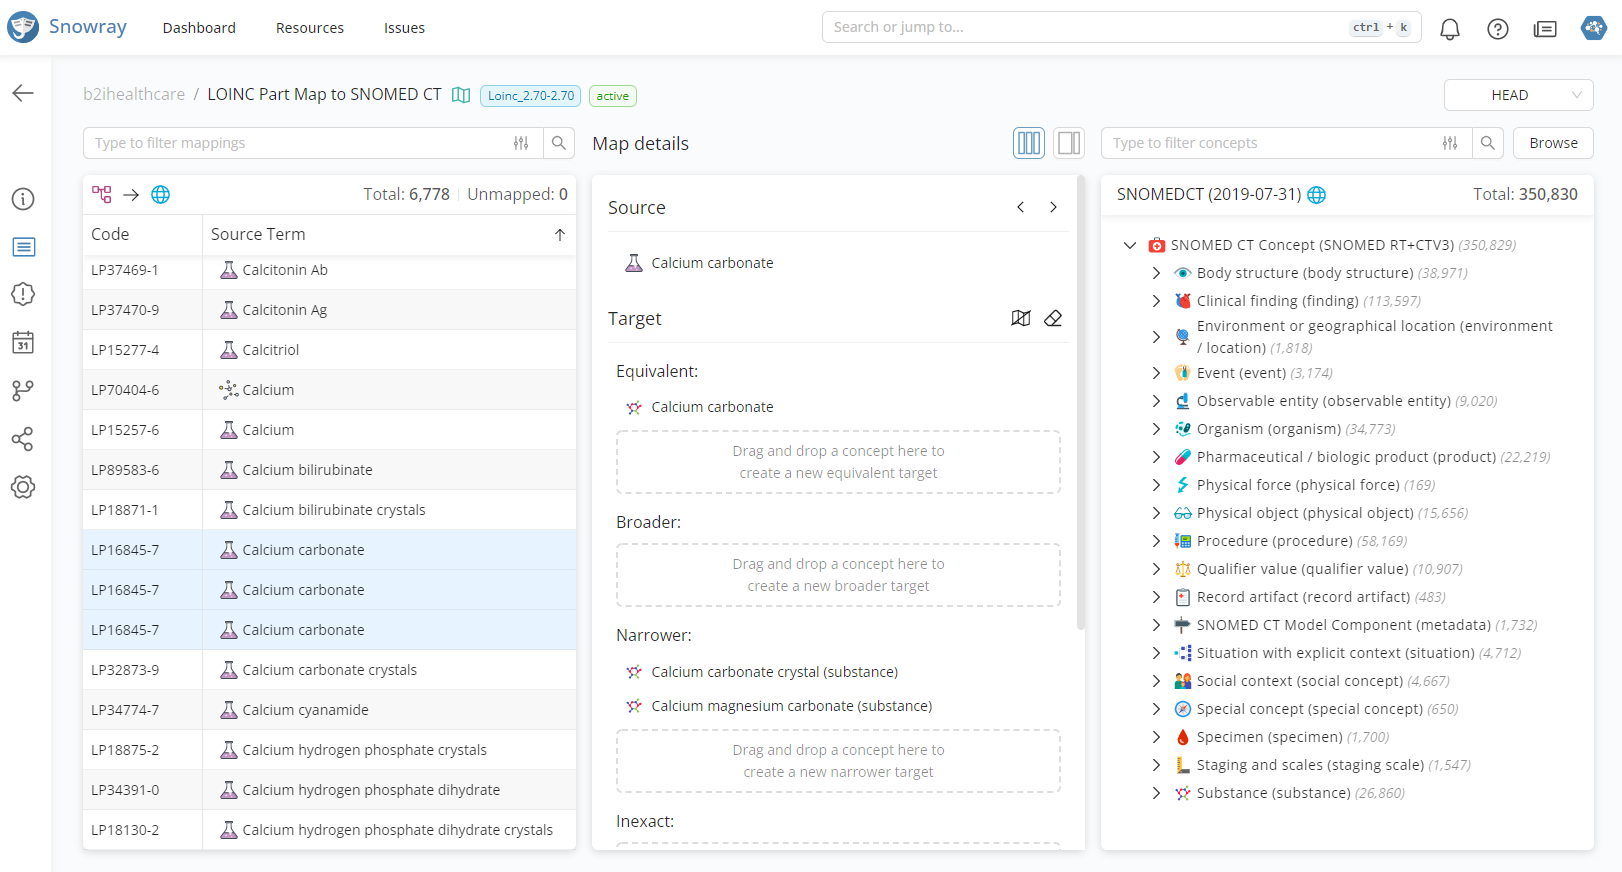Switch to three-column layout view

(x=1029, y=143)
